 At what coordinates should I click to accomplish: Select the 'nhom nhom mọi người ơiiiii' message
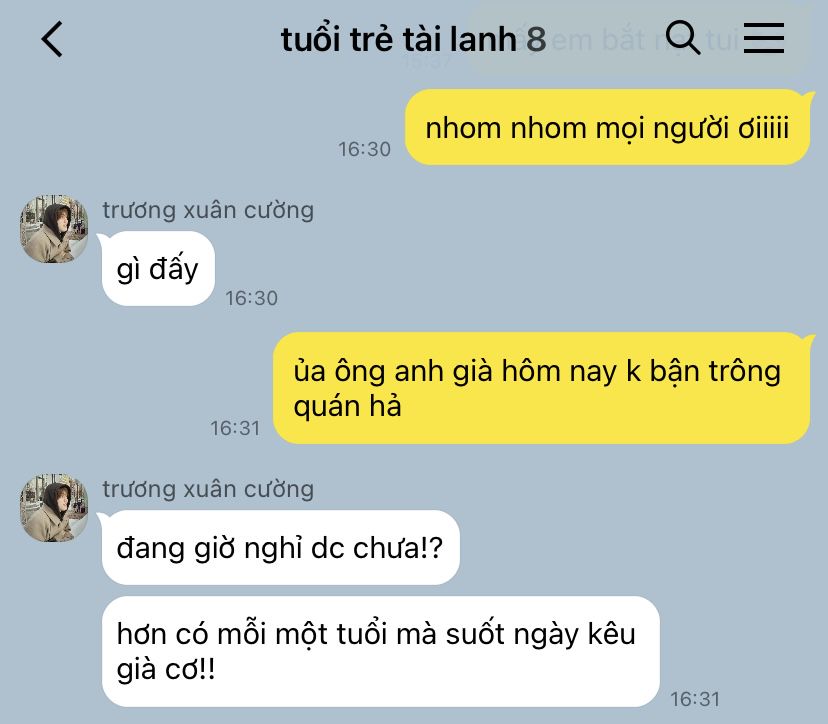coord(607,127)
